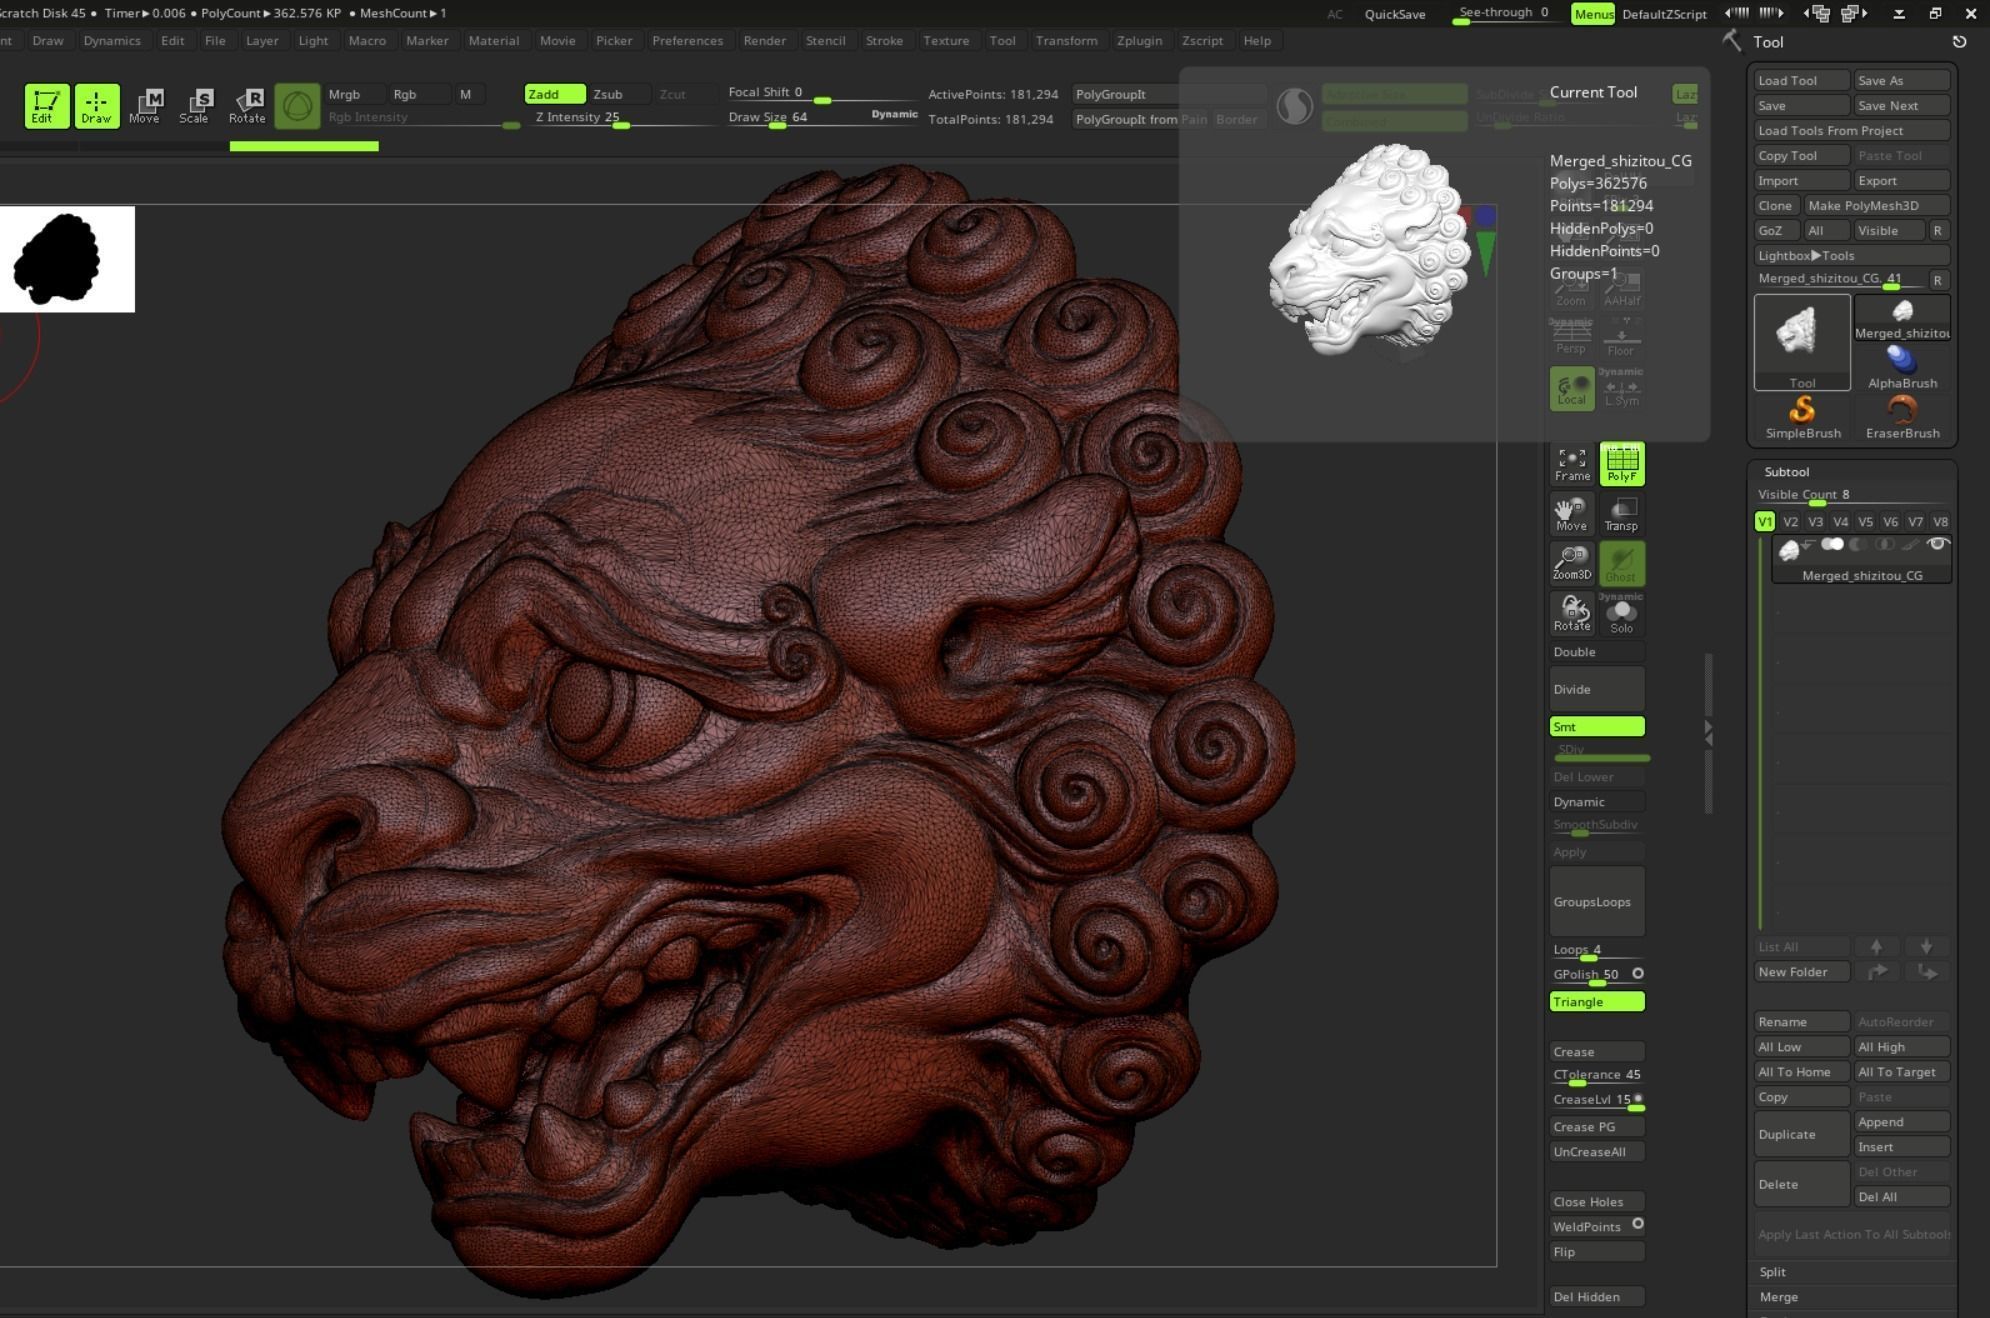Open the Preferences menu
The image size is (1990, 1318).
click(687, 41)
